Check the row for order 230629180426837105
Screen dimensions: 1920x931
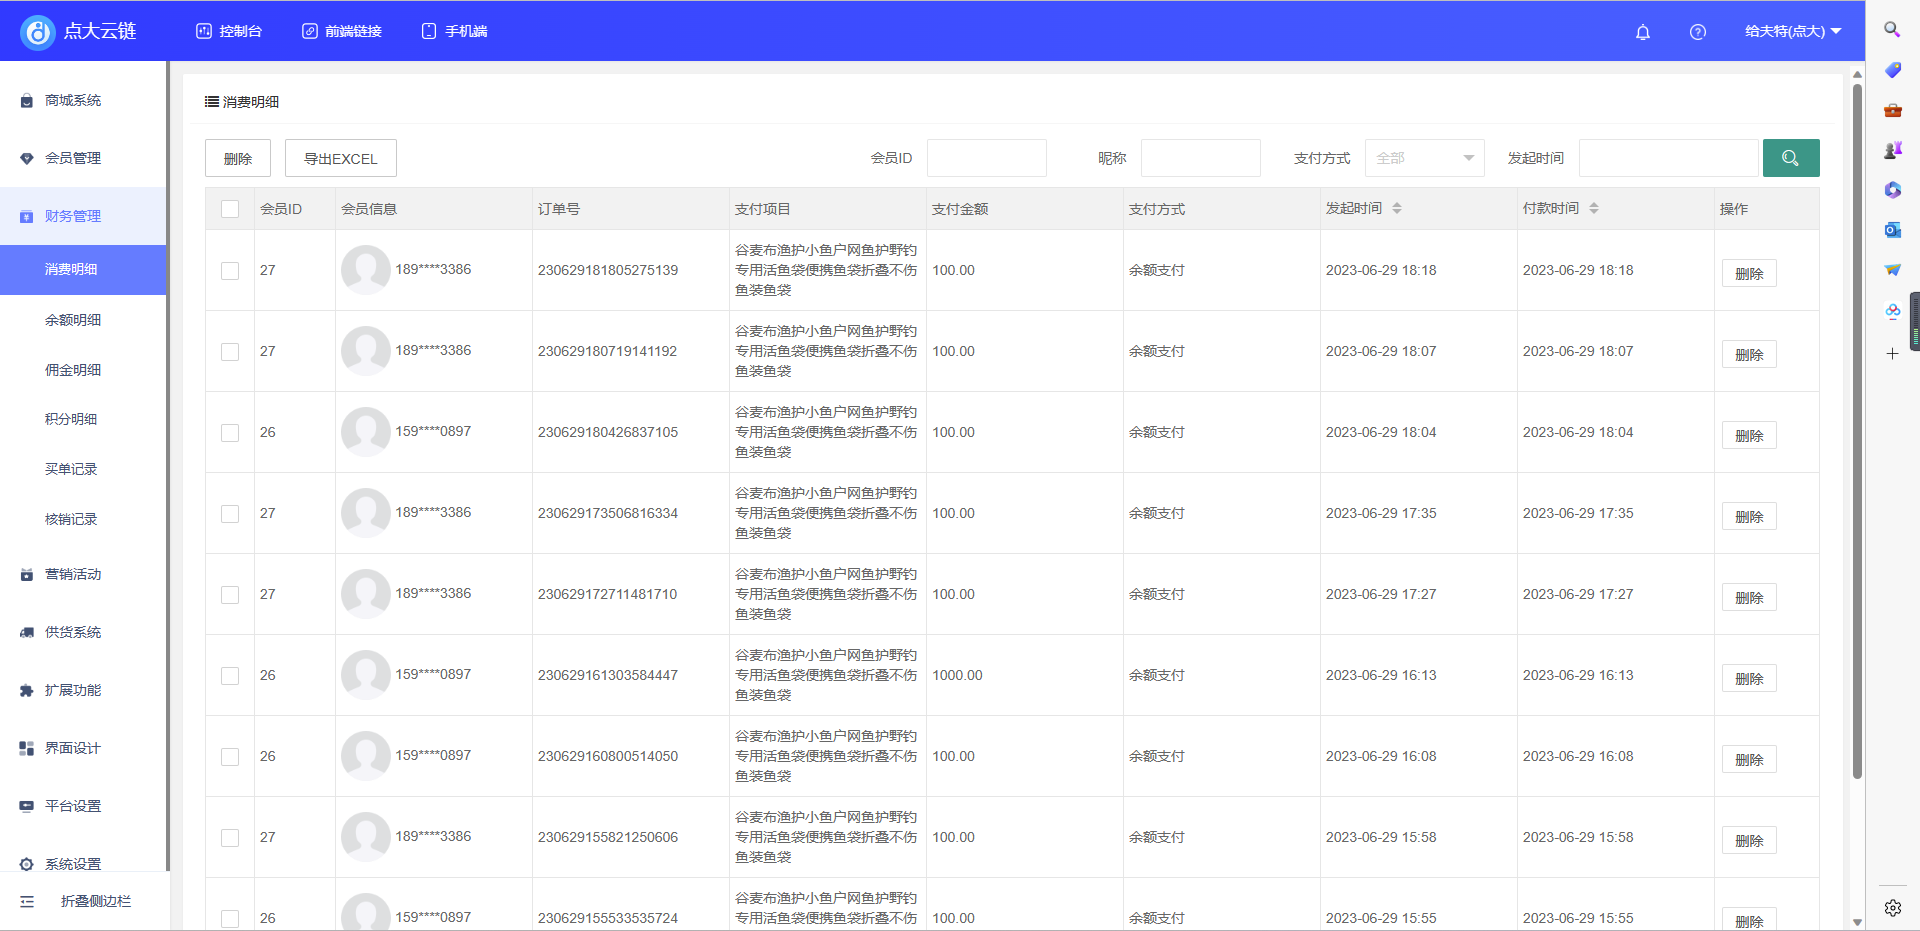(x=229, y=433)
